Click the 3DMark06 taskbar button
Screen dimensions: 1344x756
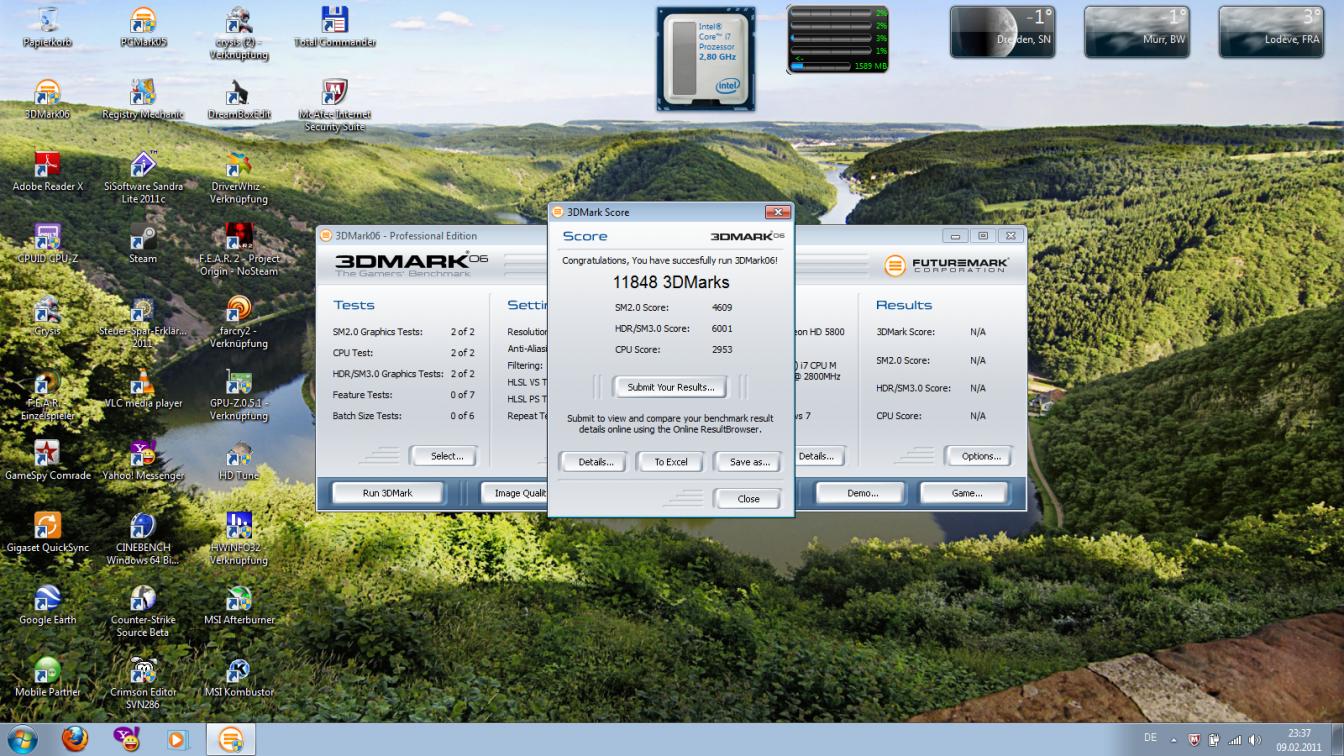(231, 739)
